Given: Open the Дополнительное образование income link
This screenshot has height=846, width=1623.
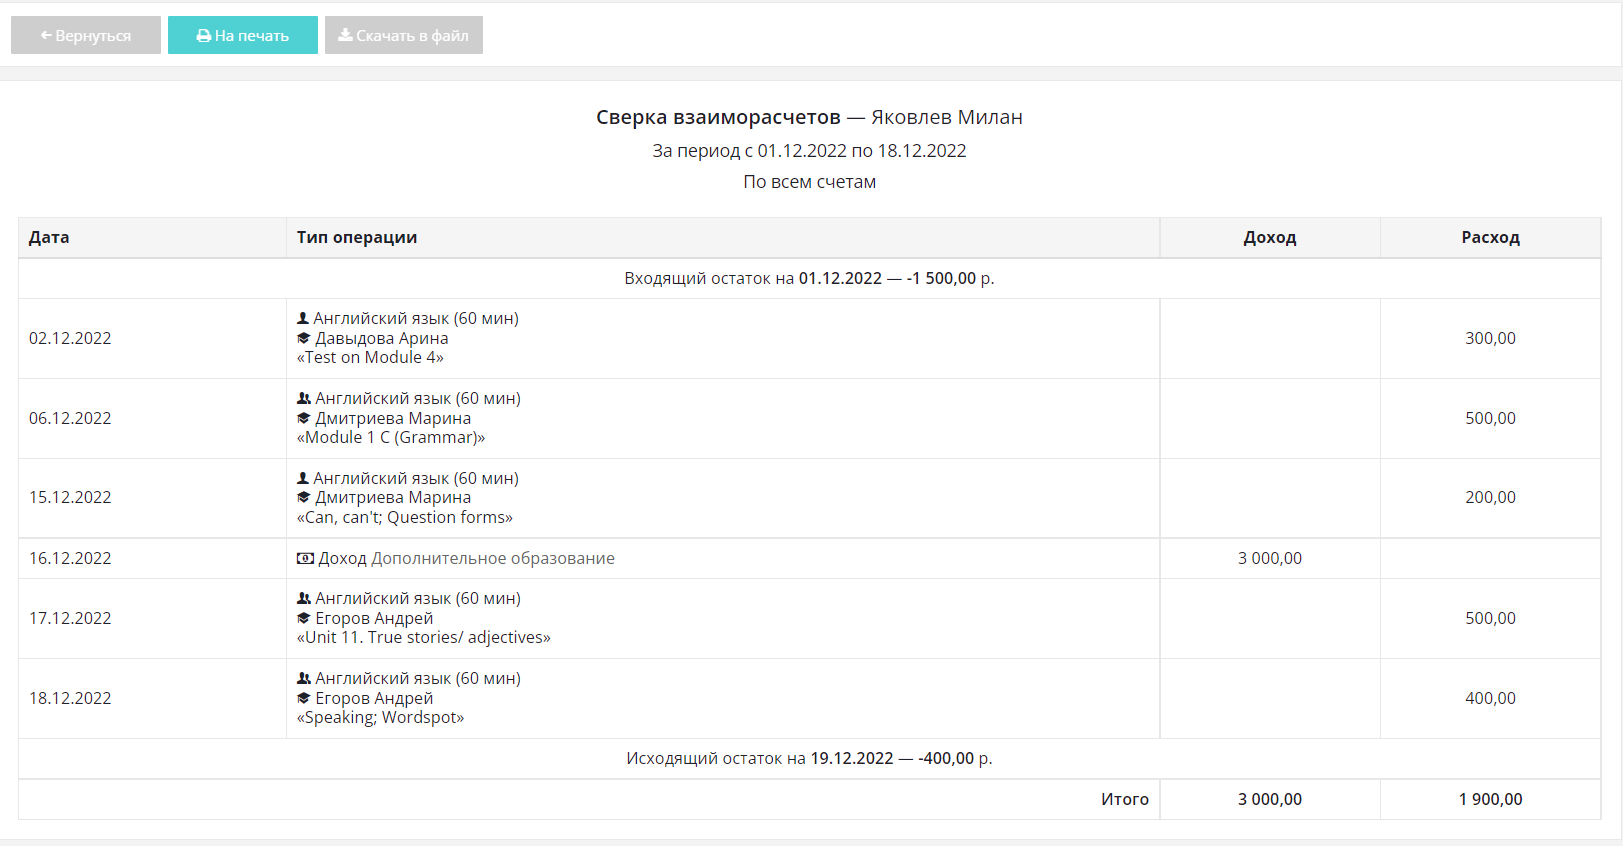Looking at the screenshot, I should (x=493, y=558).
